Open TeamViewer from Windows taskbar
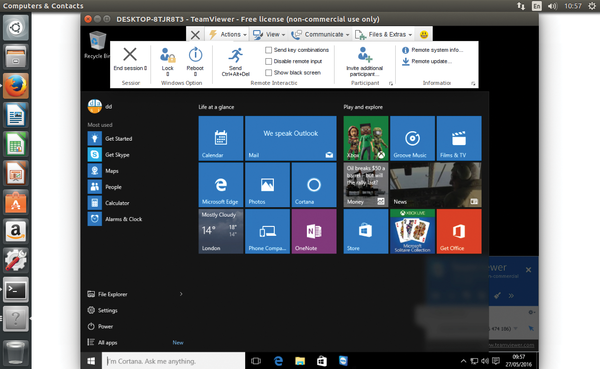Viewport: 600px width, 369px height. point(343,361)
